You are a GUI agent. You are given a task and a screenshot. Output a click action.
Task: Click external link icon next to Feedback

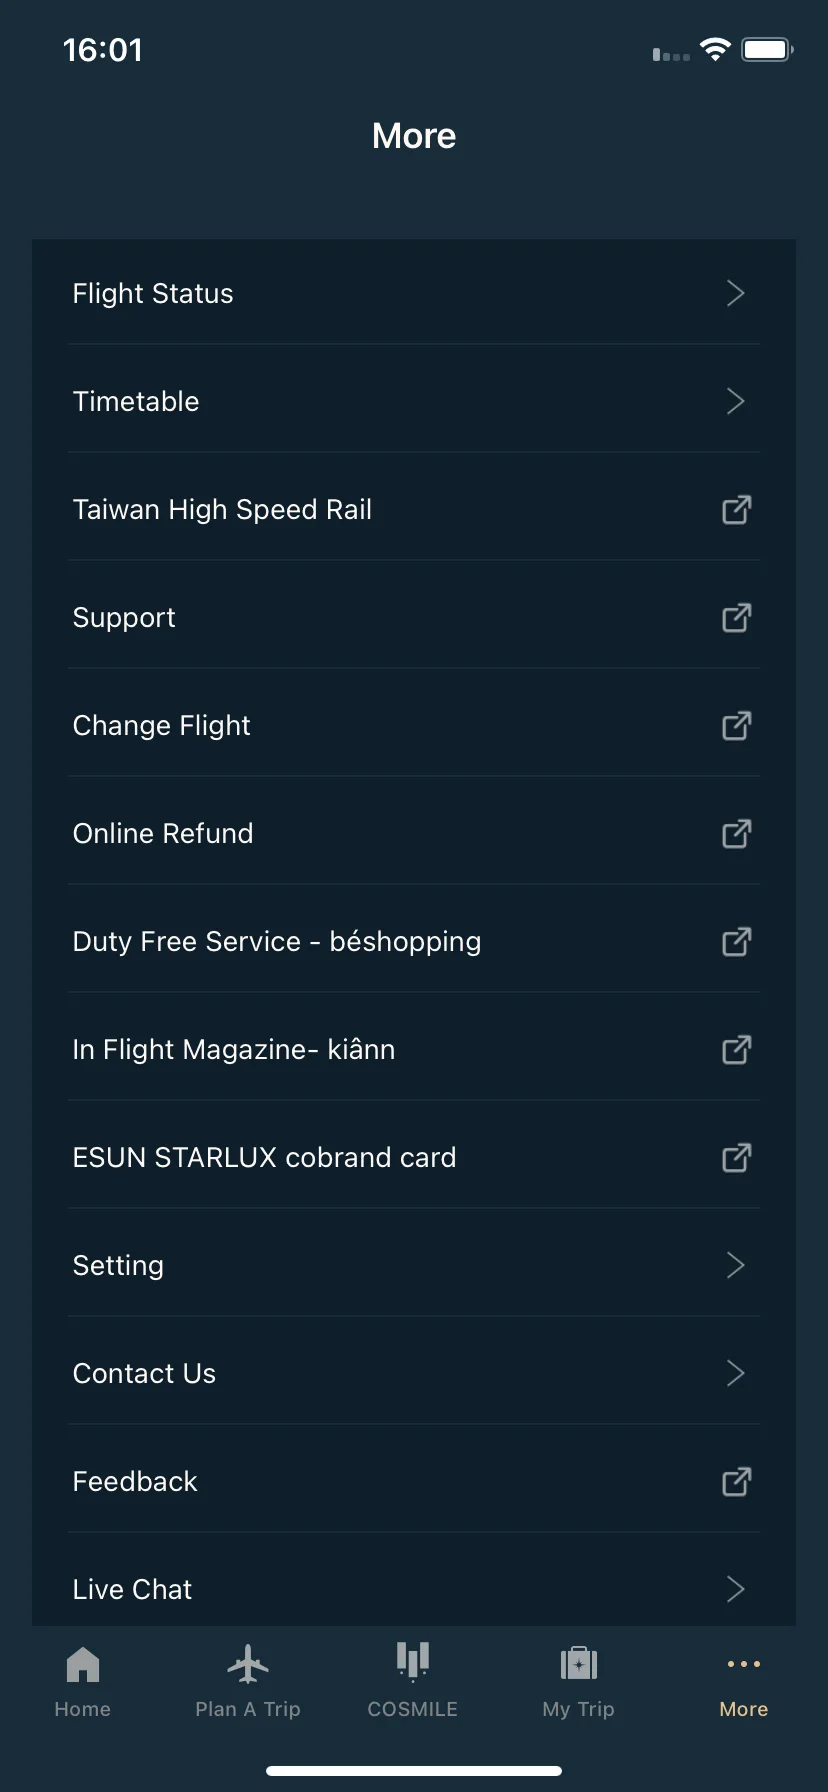737,1482
